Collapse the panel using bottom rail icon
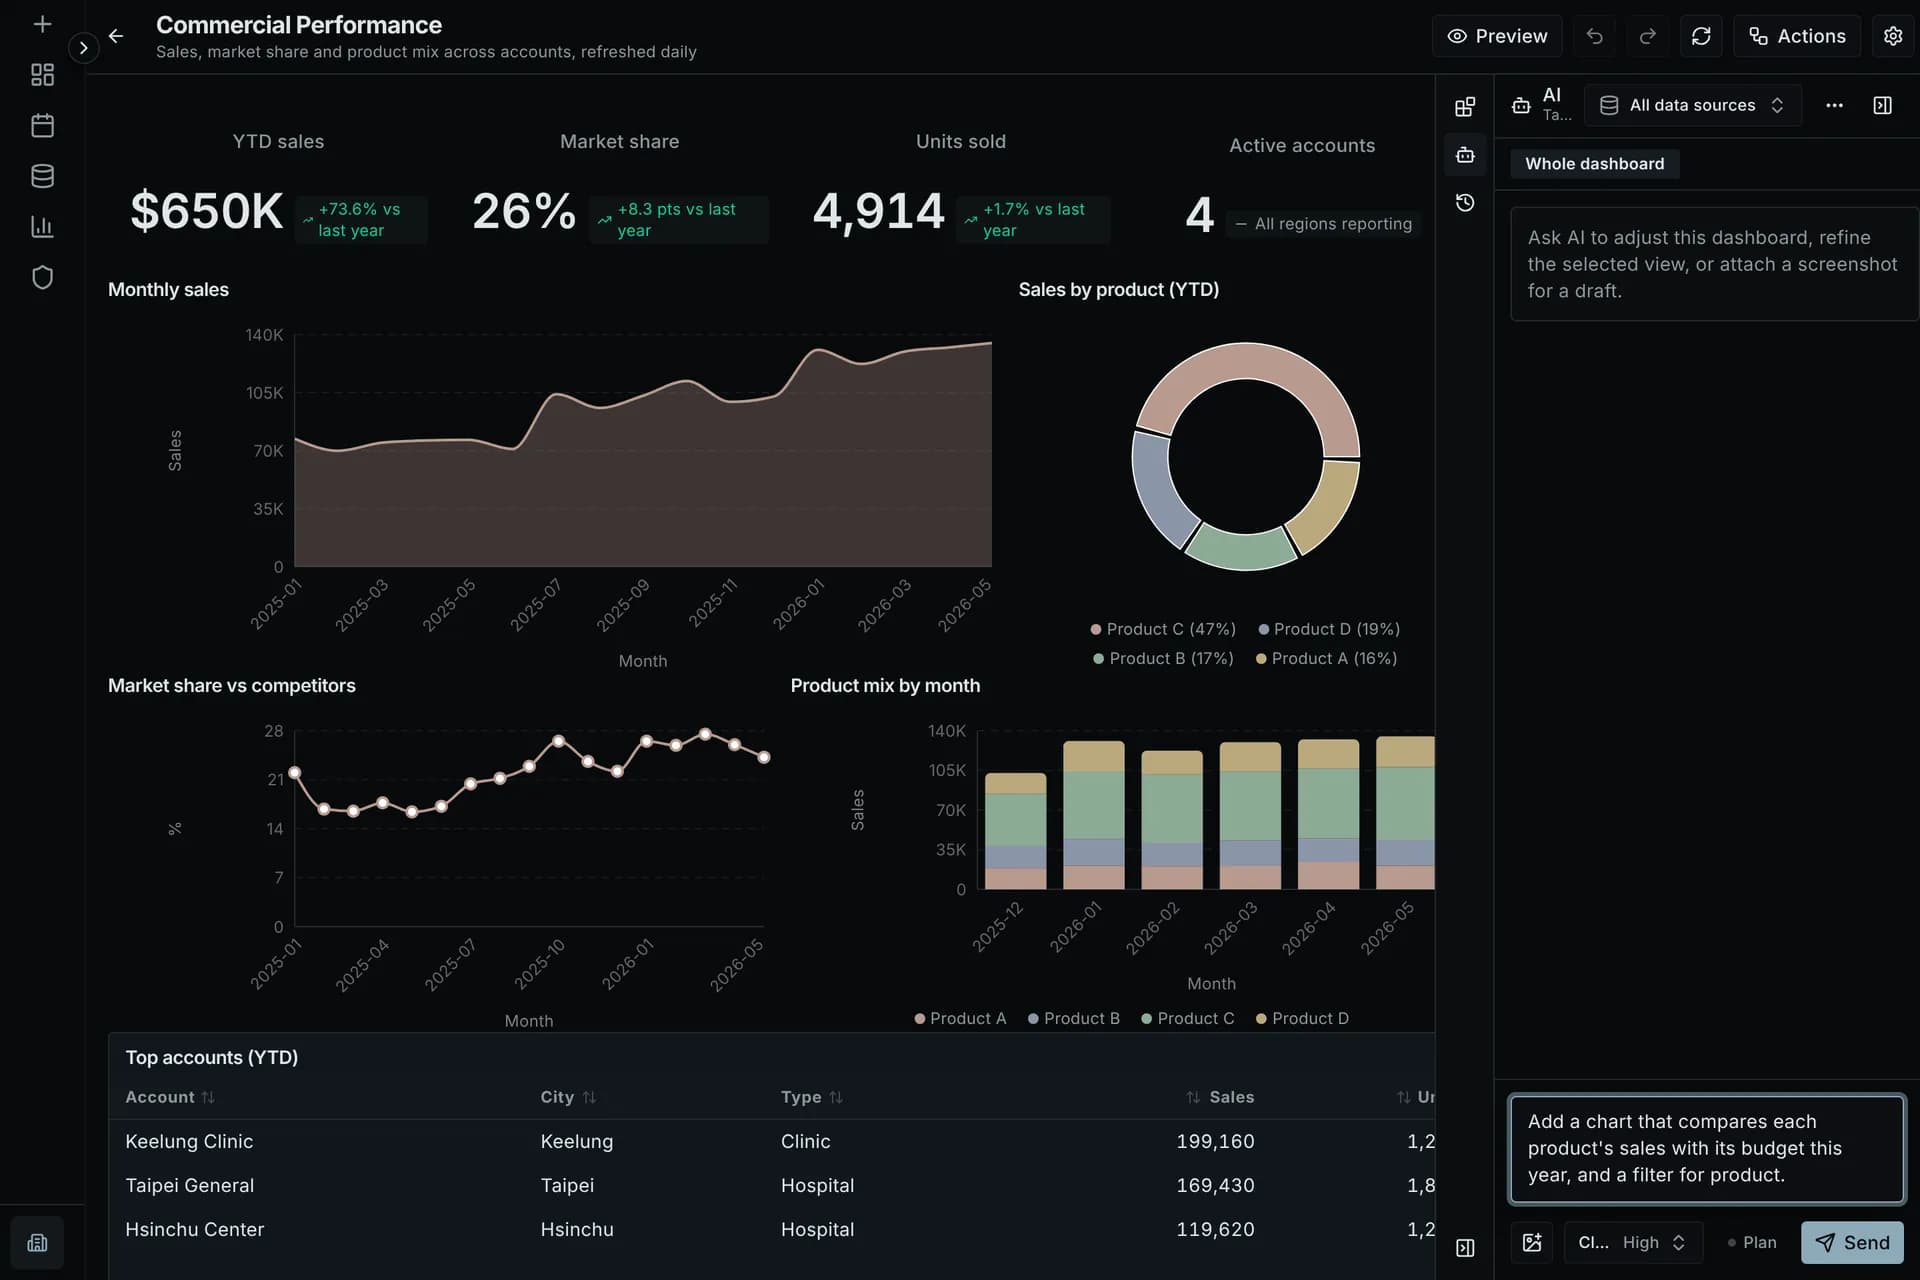The image size is (1920, 1280). tap(1465, 1248)
